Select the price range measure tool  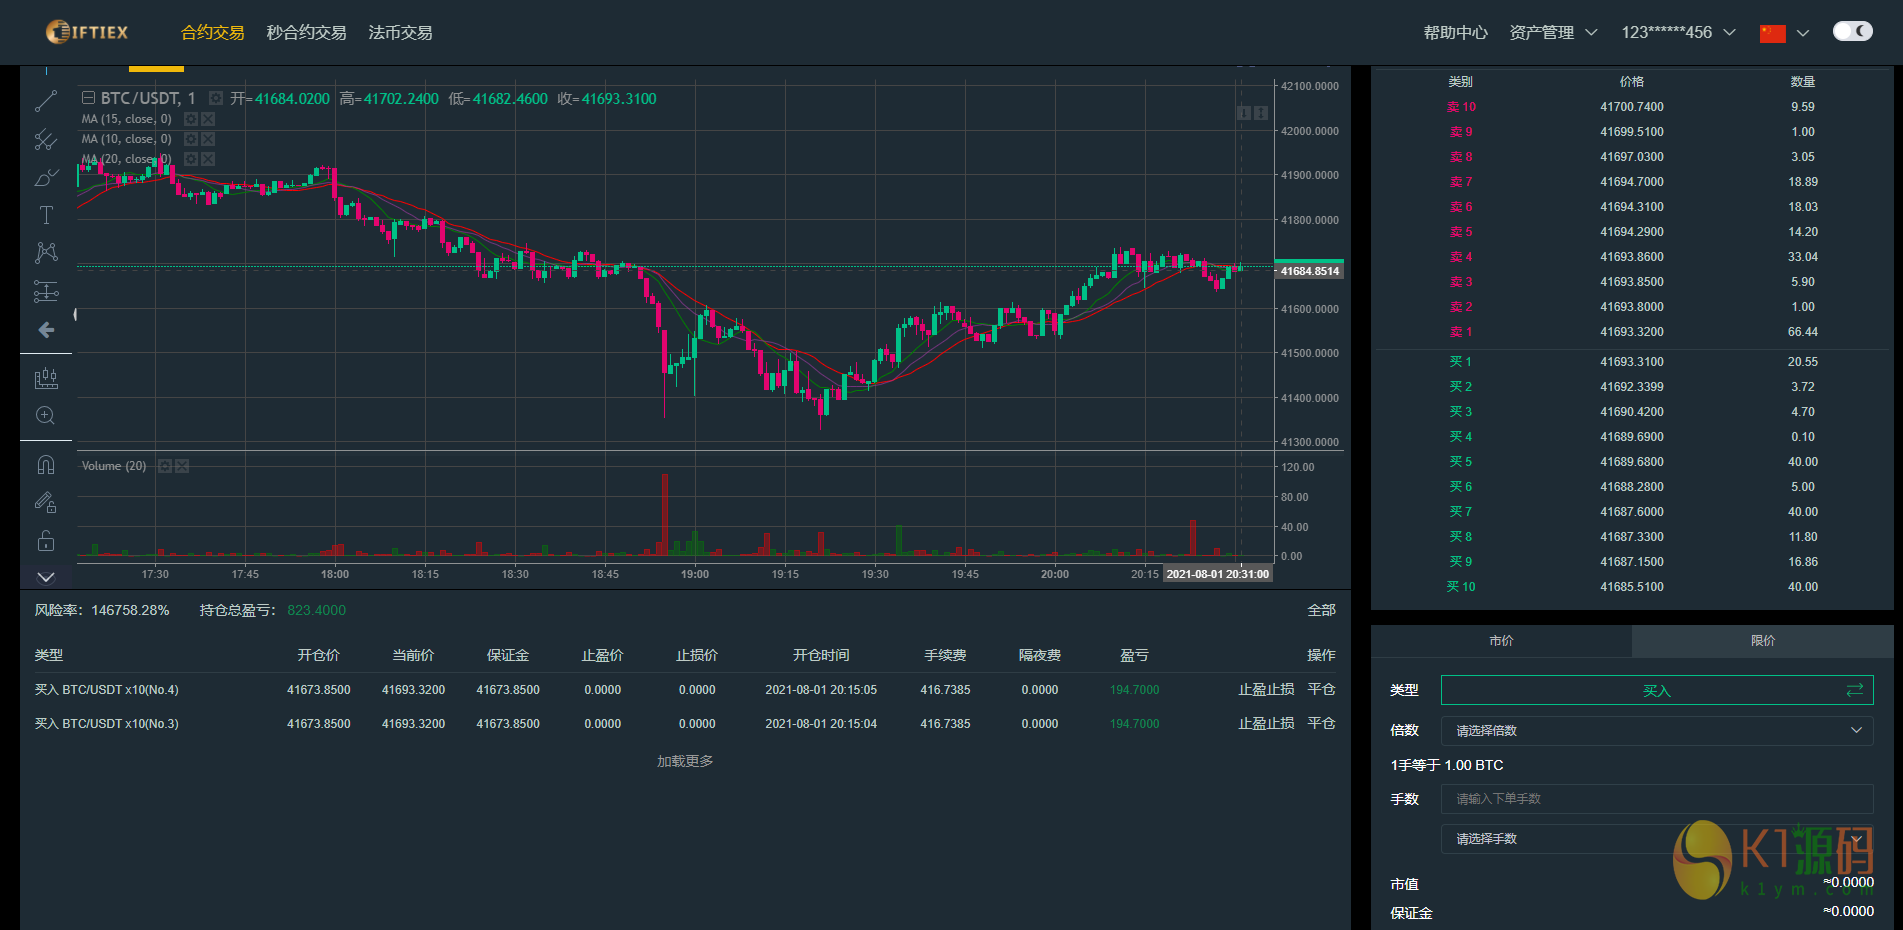point(46,378)
